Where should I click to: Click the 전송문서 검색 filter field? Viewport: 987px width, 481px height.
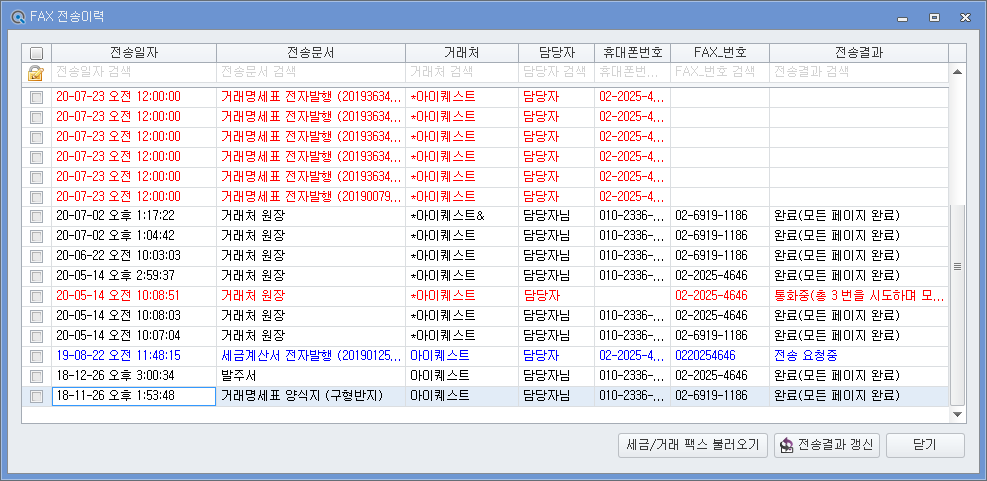coord(311,72)
